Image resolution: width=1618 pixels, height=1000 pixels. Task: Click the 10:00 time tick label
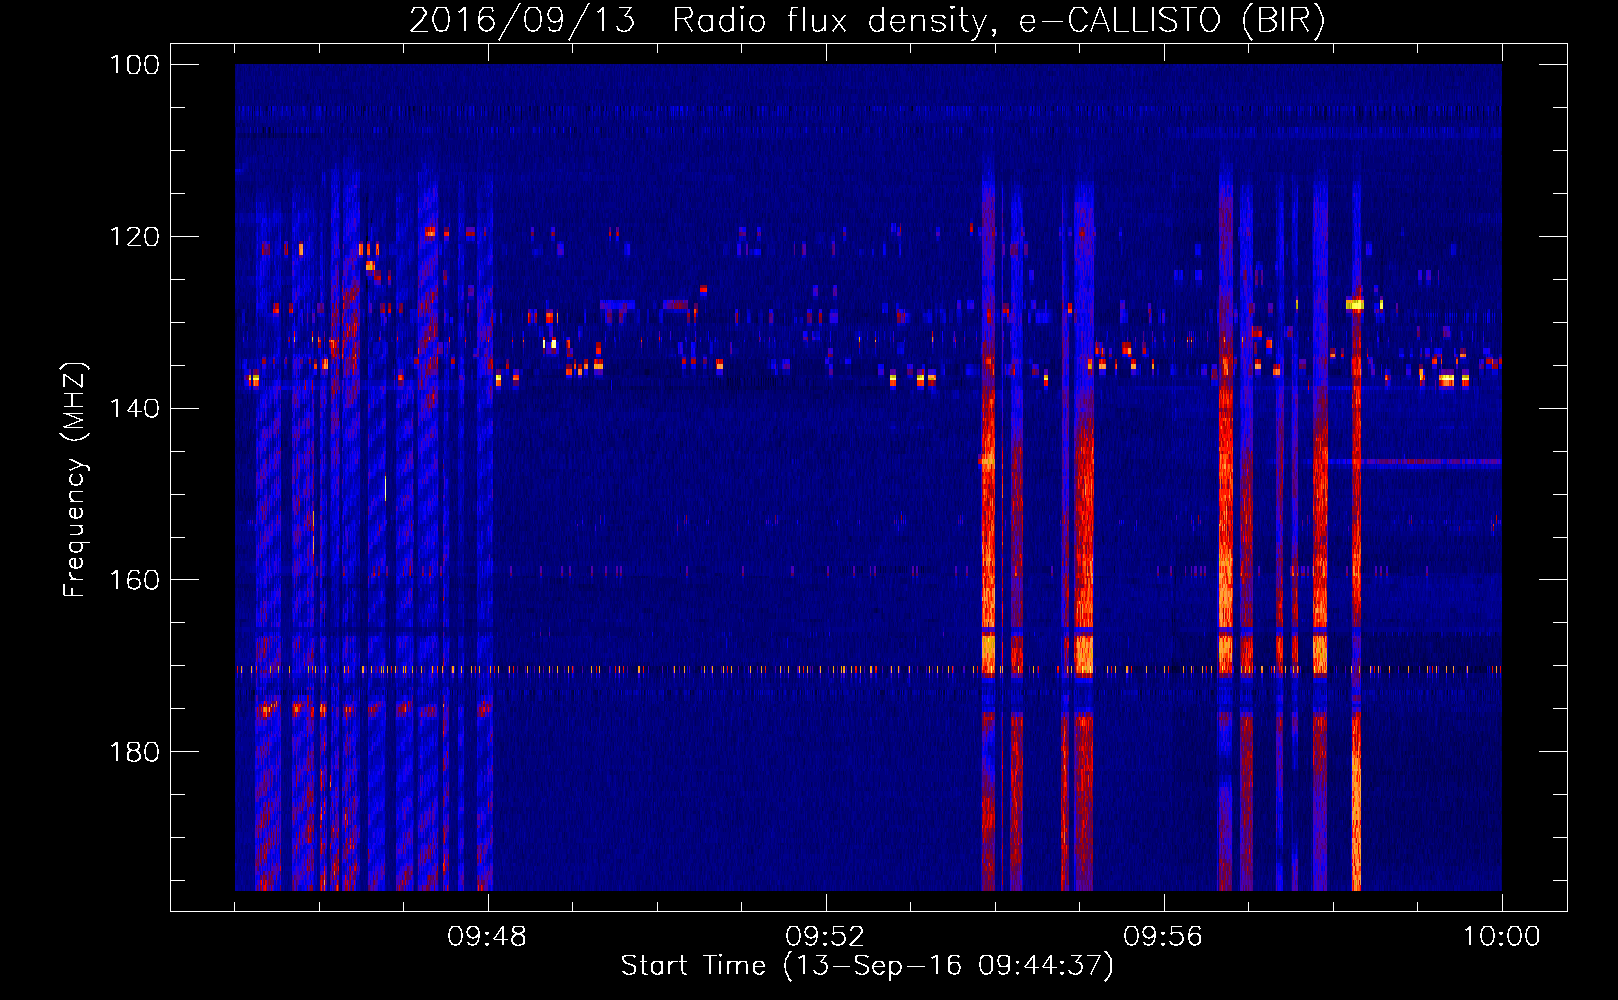(x=1501, y=937)
